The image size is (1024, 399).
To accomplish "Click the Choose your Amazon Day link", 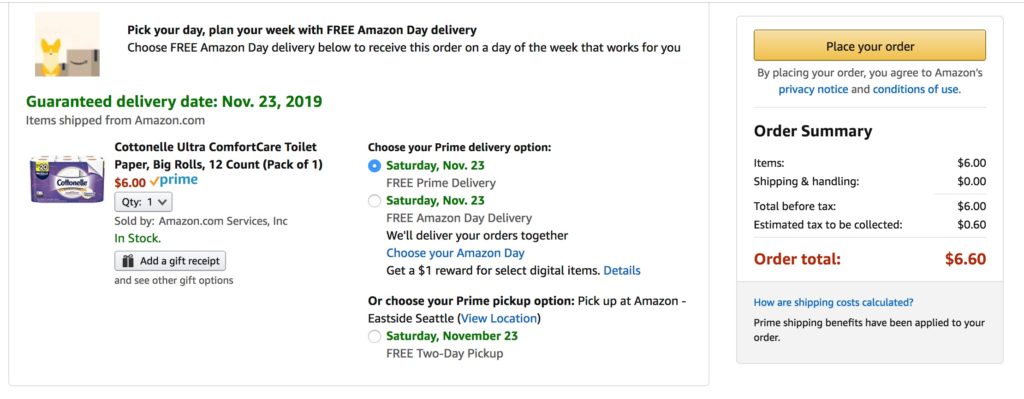I will [455, 253].
